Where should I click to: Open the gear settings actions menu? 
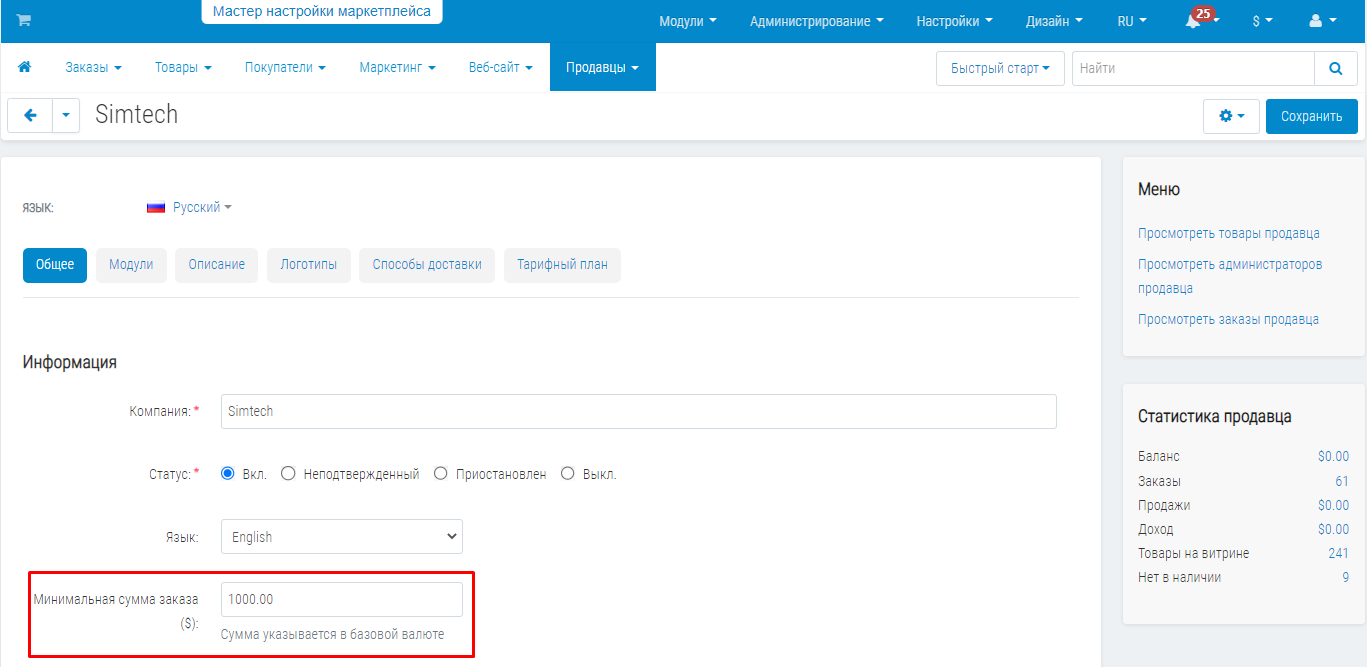(1231, 116)
